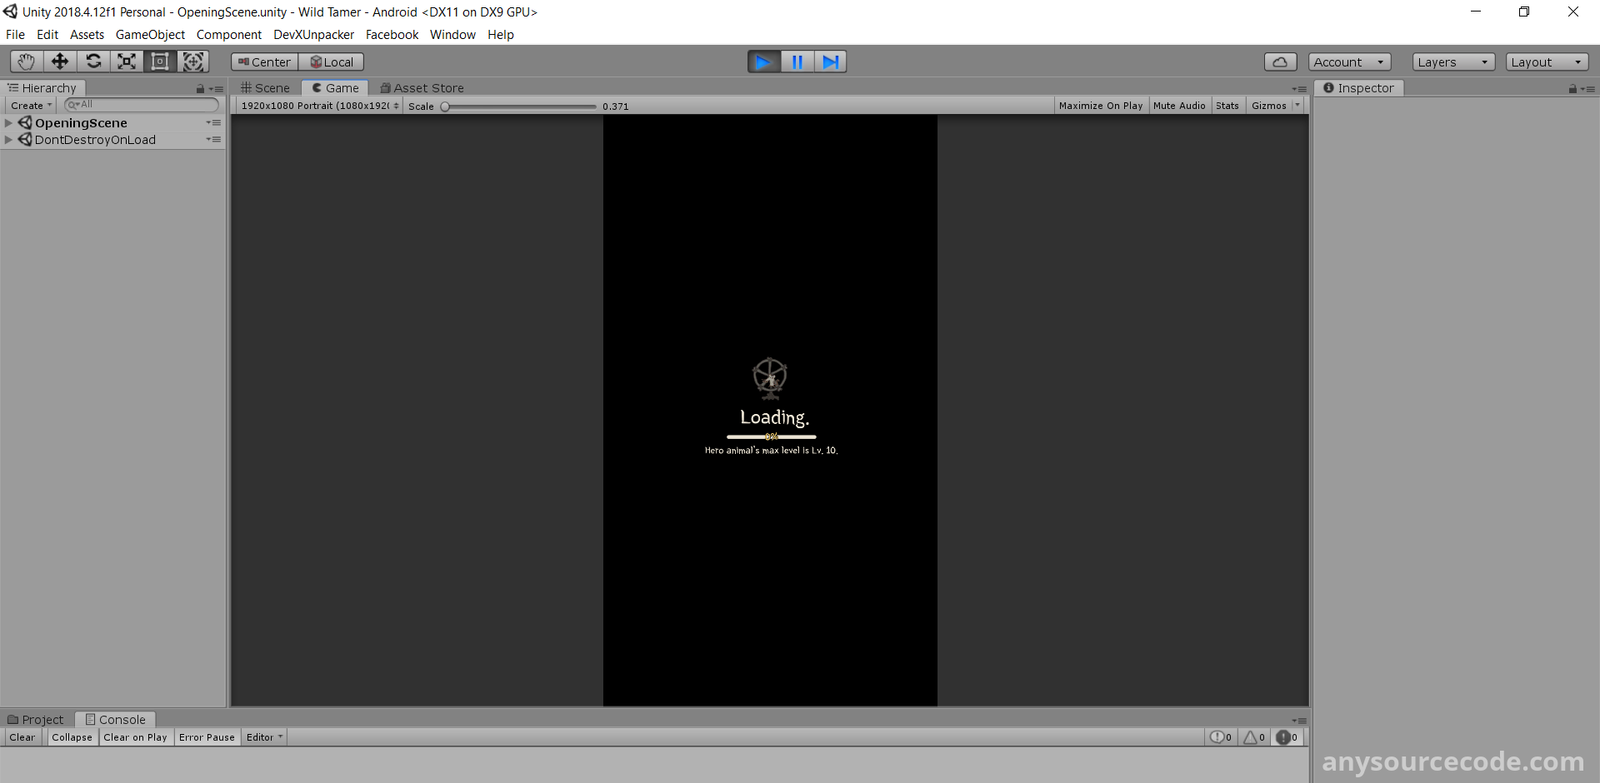Click the Step frame button
Image resolution: width=1600 pixels, height=783 pixels.
pyautogui.click(x=830, y=62)
